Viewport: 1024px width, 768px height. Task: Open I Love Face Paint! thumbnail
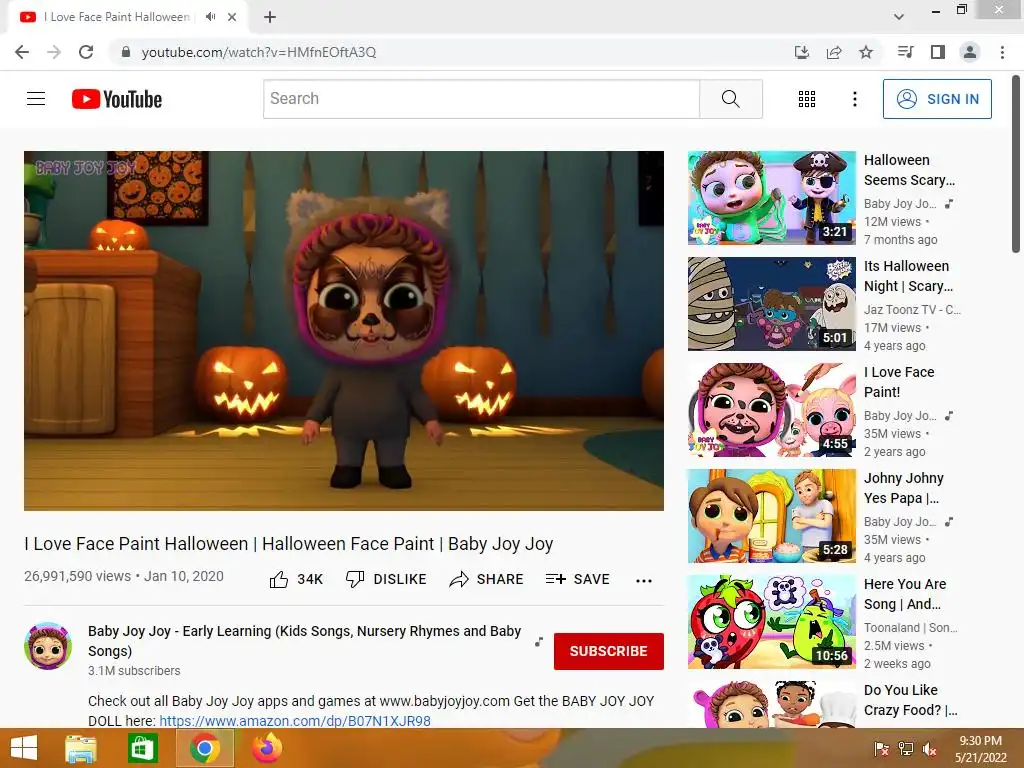[x=771, y=409]
